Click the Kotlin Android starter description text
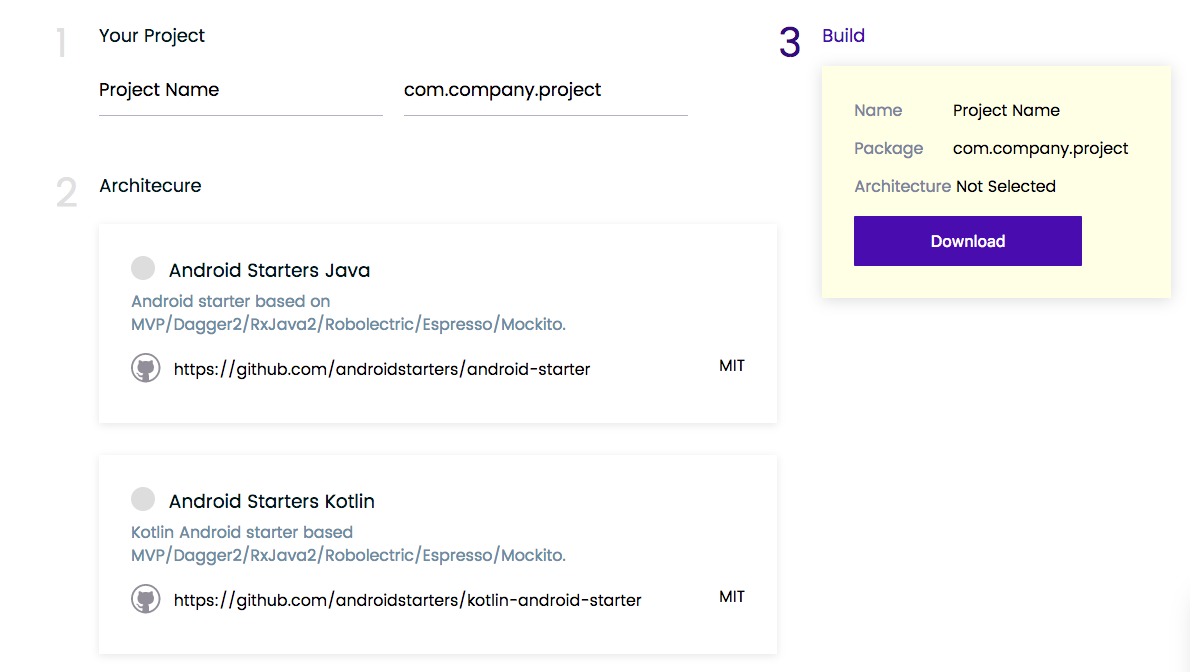The image size is (1190, 672). coord(348,544)
